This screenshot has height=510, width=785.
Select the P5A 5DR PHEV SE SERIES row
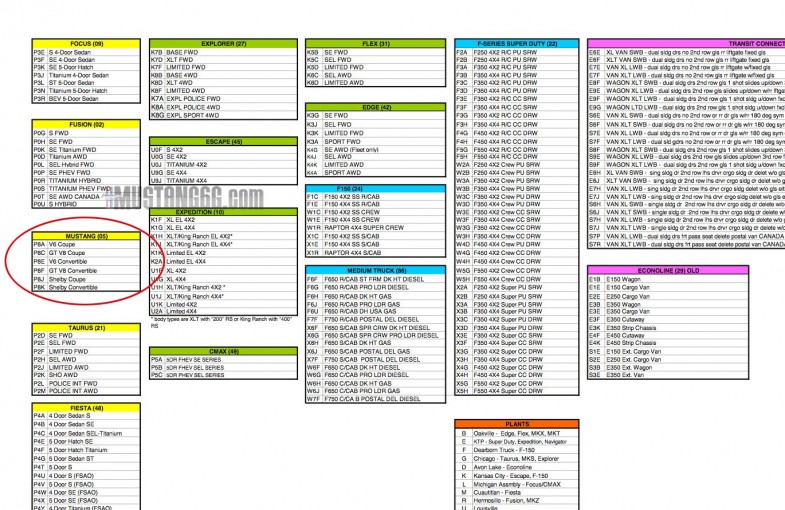[x=223, y=359]
